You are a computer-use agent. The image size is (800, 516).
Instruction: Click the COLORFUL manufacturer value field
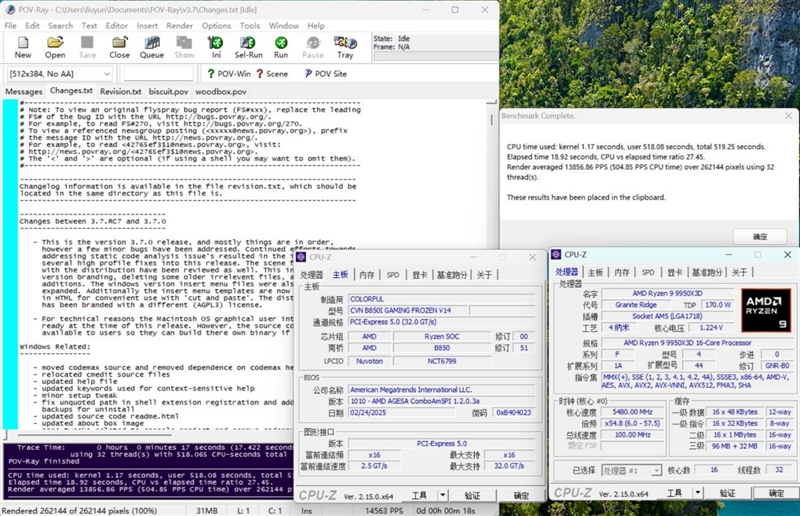click(x=442, y=299)
